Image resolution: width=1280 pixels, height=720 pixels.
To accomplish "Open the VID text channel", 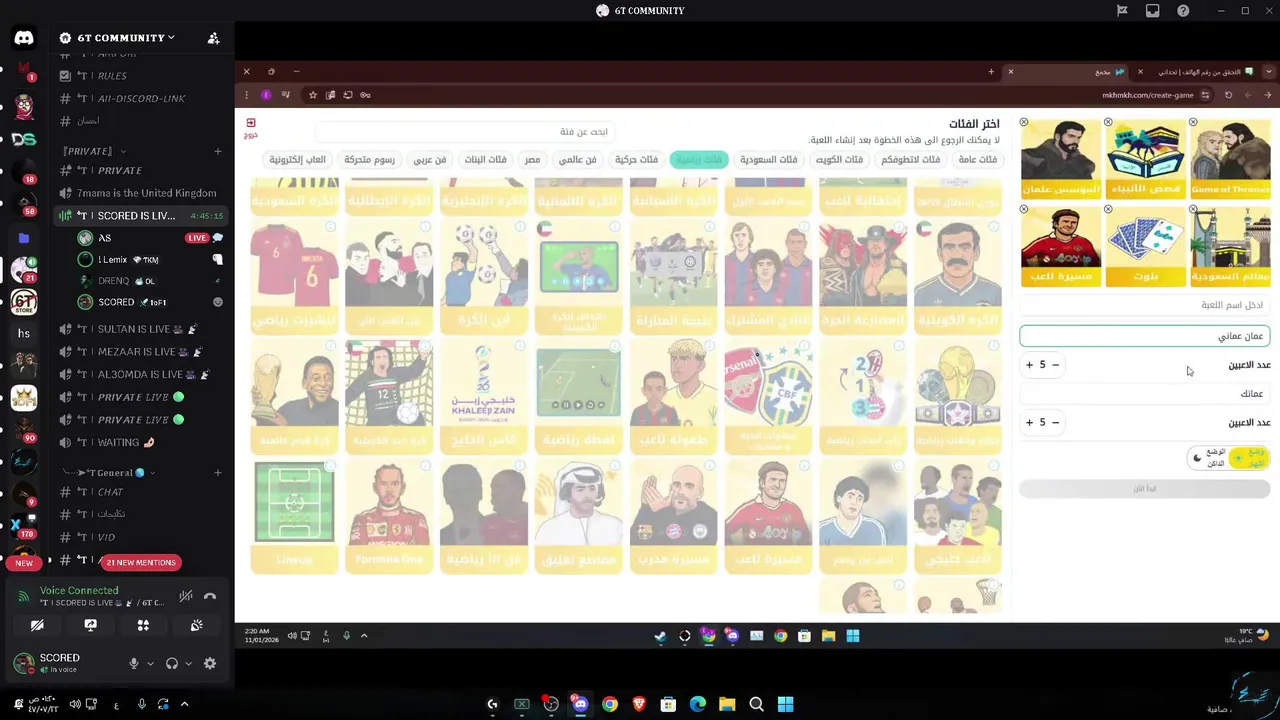I will (x=140, y=537).
